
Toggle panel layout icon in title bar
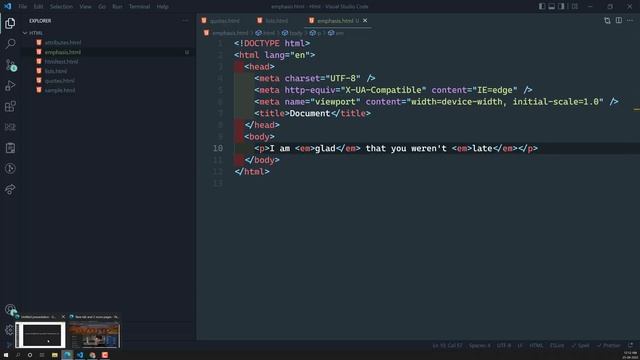pos(551,7)
